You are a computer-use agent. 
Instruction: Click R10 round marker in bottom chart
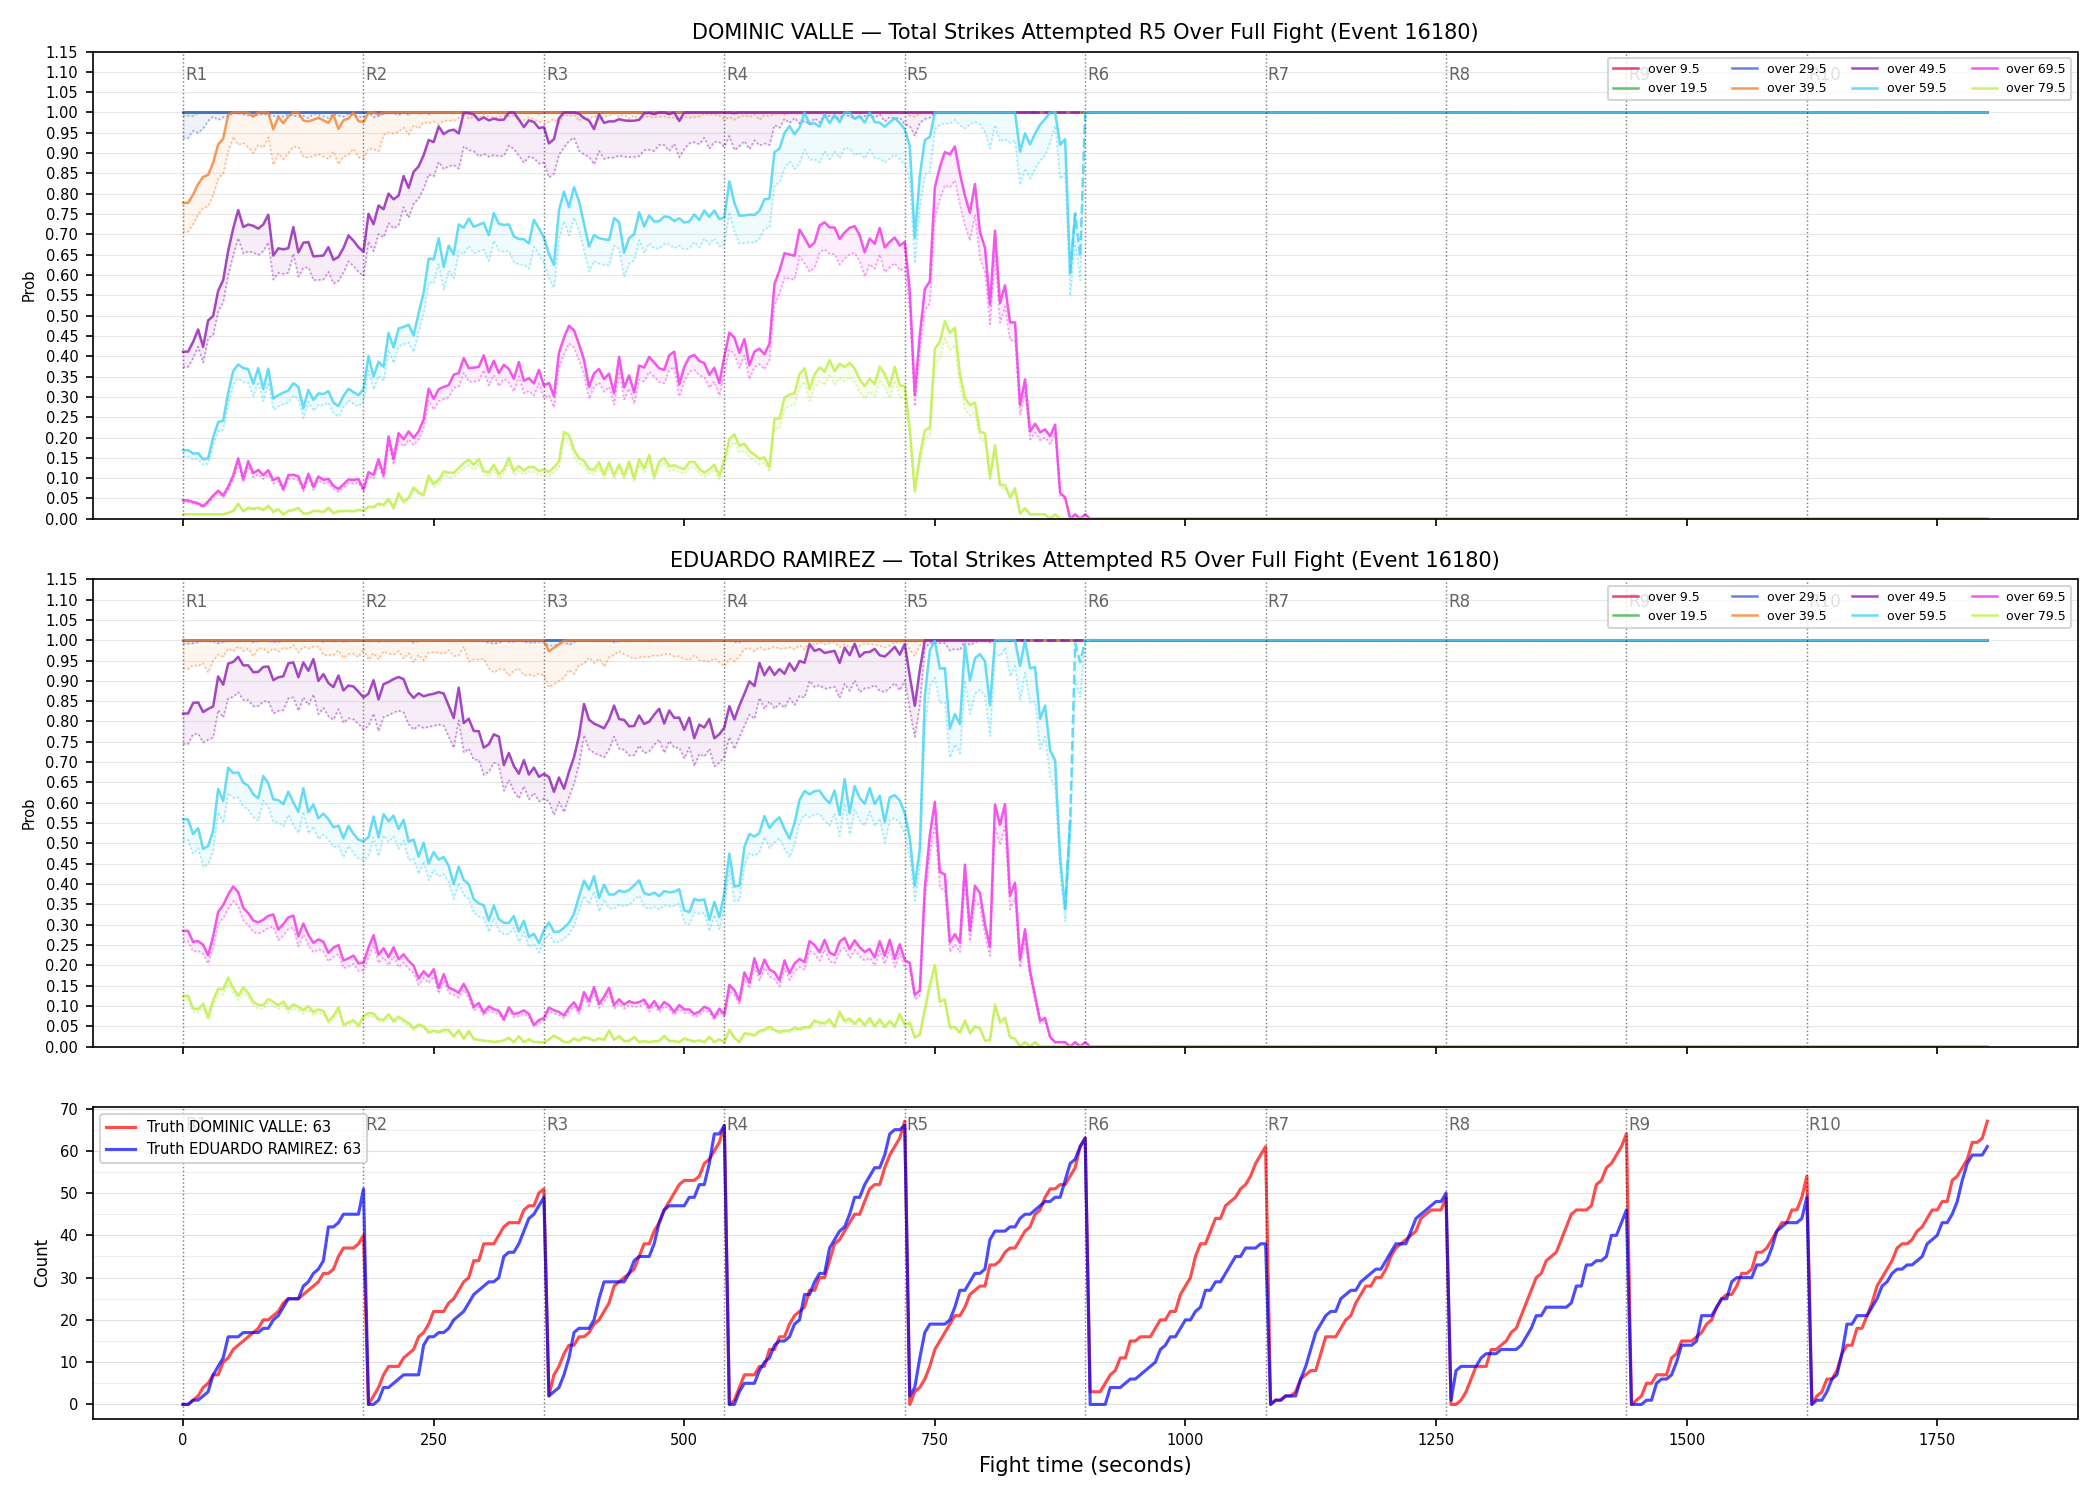1824,1124
